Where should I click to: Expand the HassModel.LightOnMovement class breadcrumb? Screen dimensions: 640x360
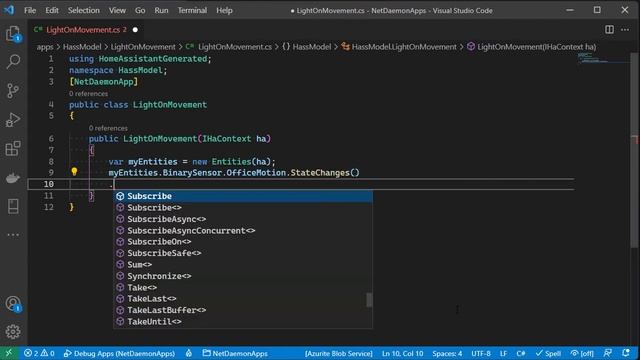click(399, 47)
